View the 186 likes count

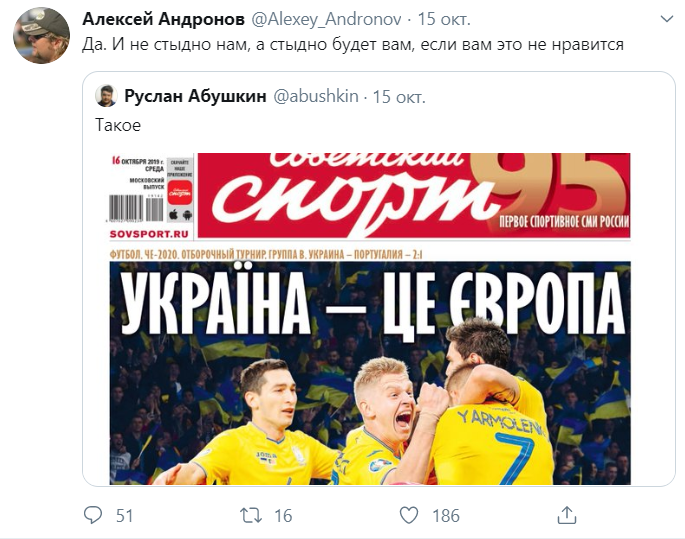pyautogui.click(x=446, y=516)
